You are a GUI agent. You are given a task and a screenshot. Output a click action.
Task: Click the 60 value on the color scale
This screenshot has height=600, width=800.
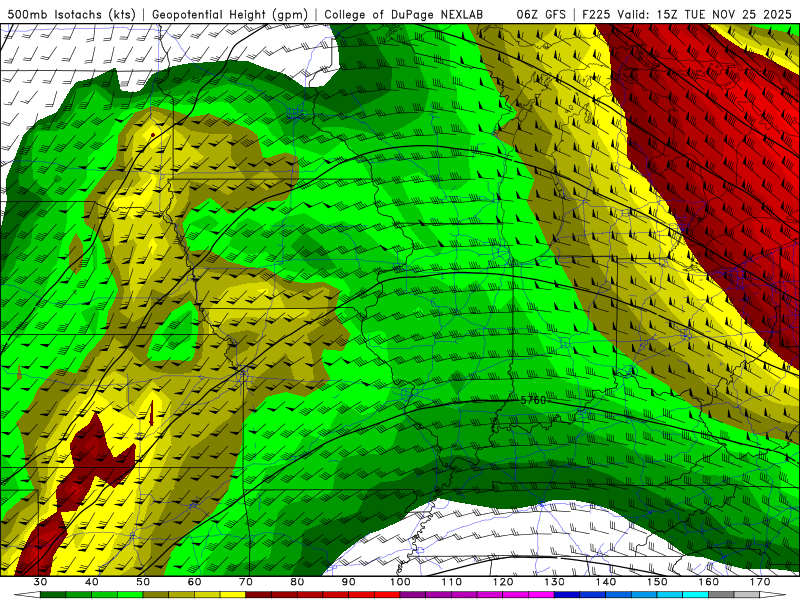pyautogui.click(x=194, y=582)
